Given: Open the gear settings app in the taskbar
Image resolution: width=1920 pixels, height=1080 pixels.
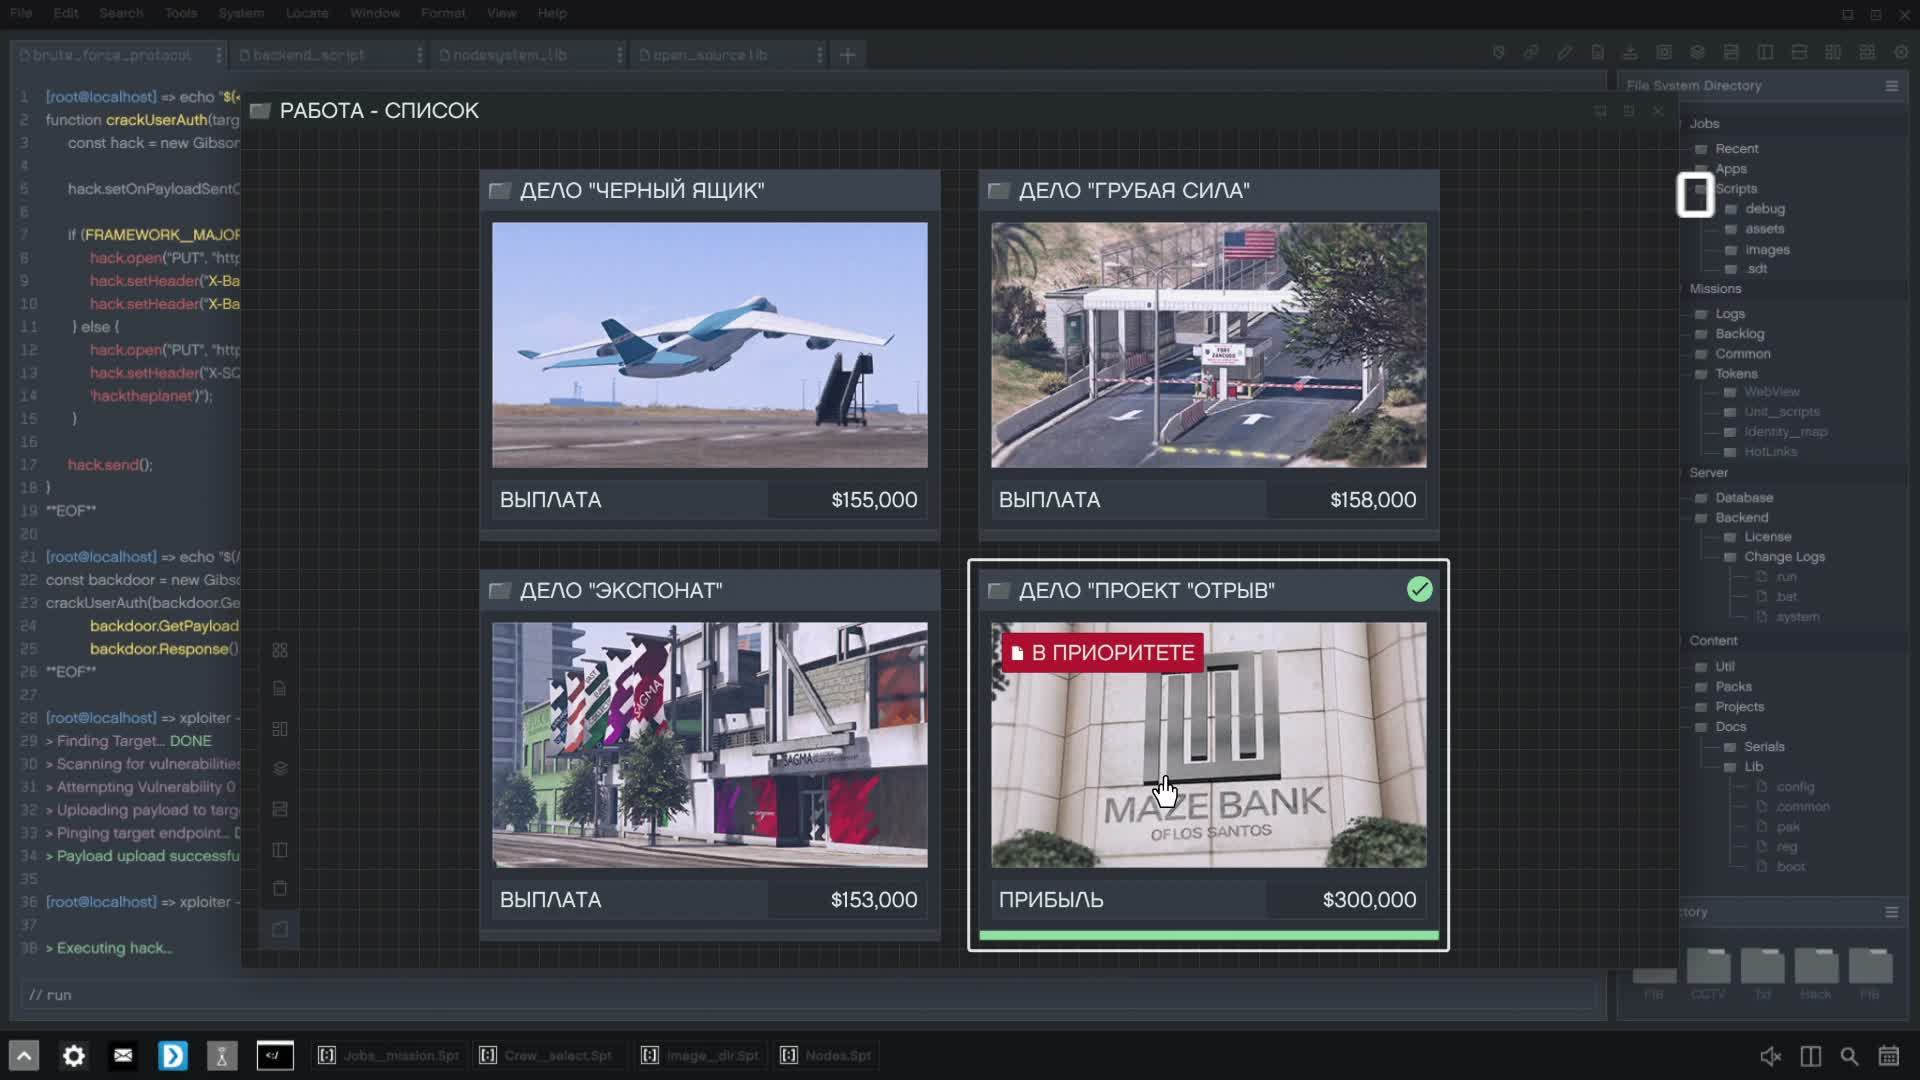Looking at the screenshot, I should [x=74, y=1055].
